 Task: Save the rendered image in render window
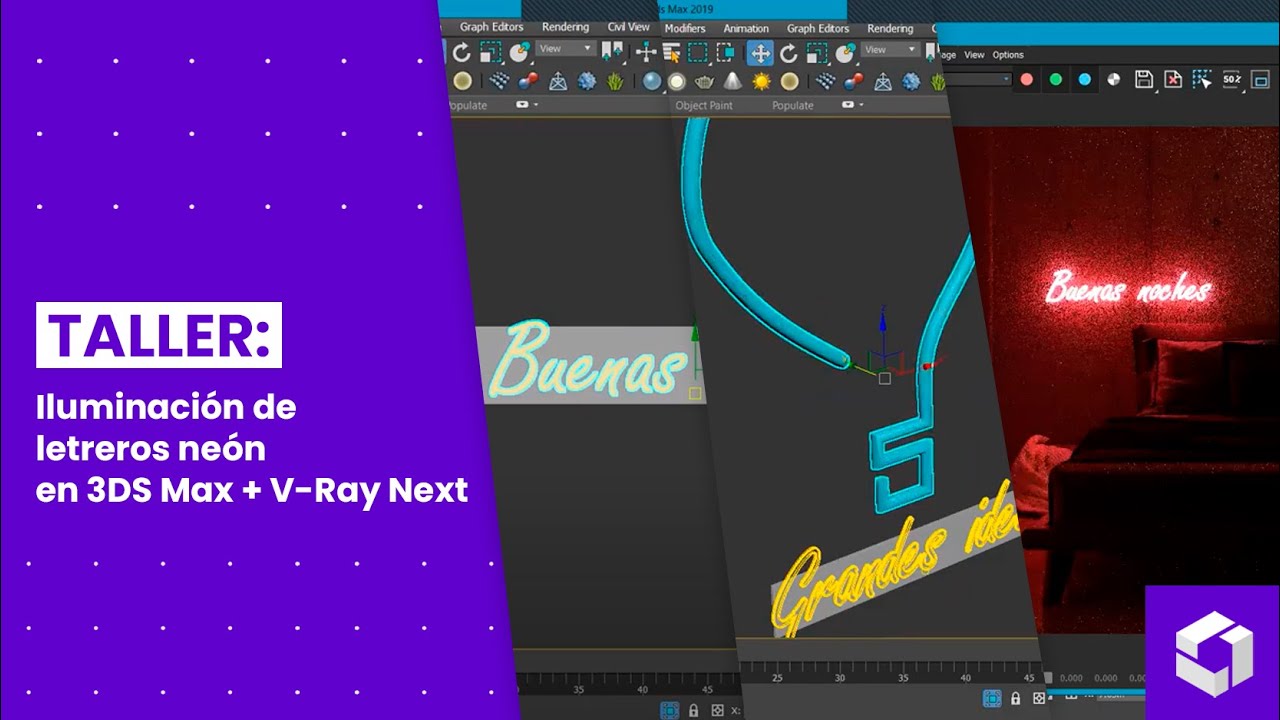tap(1144, 79)
